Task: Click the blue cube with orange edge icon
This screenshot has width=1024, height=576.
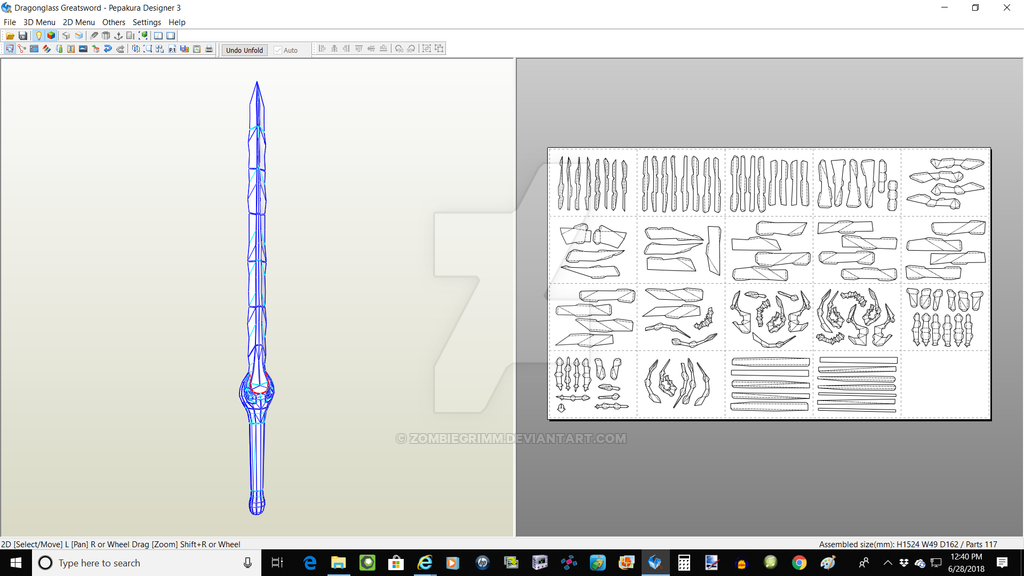Action: point(79,36)
